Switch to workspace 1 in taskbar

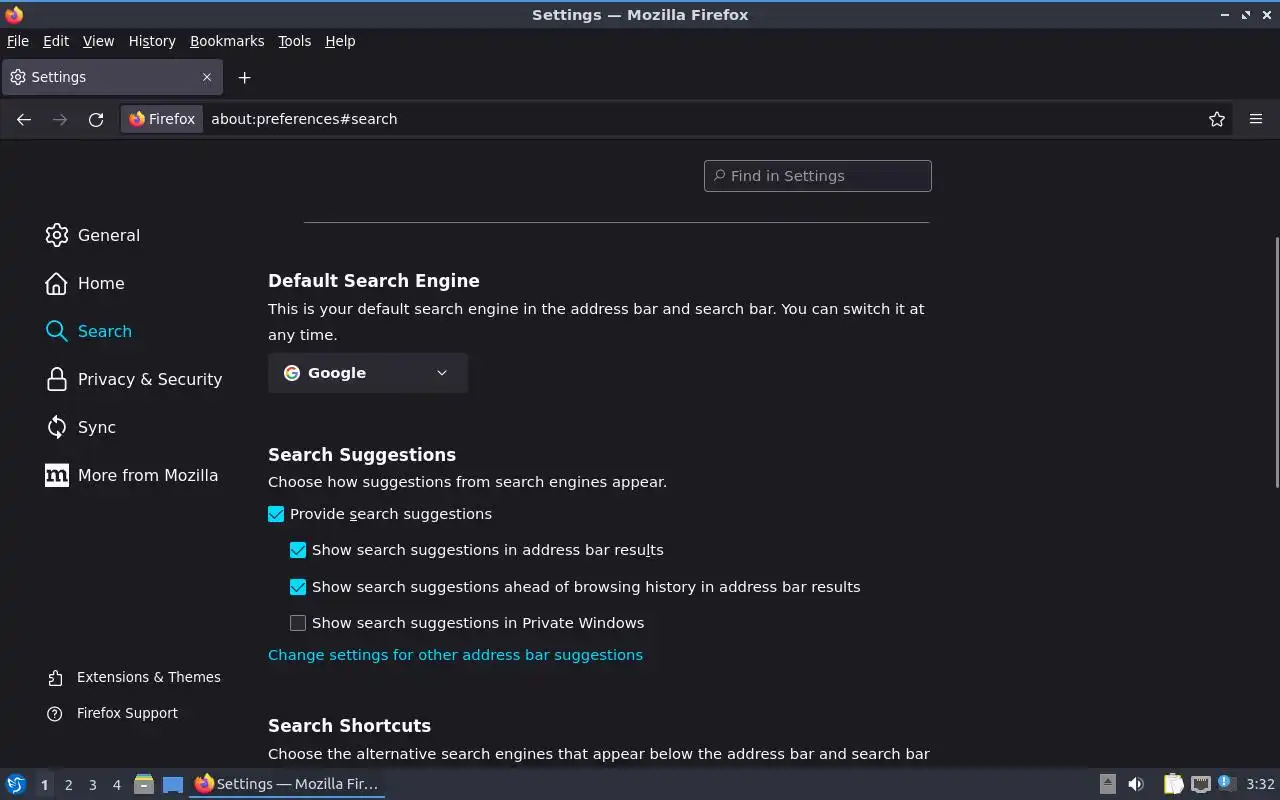point(44,785)
